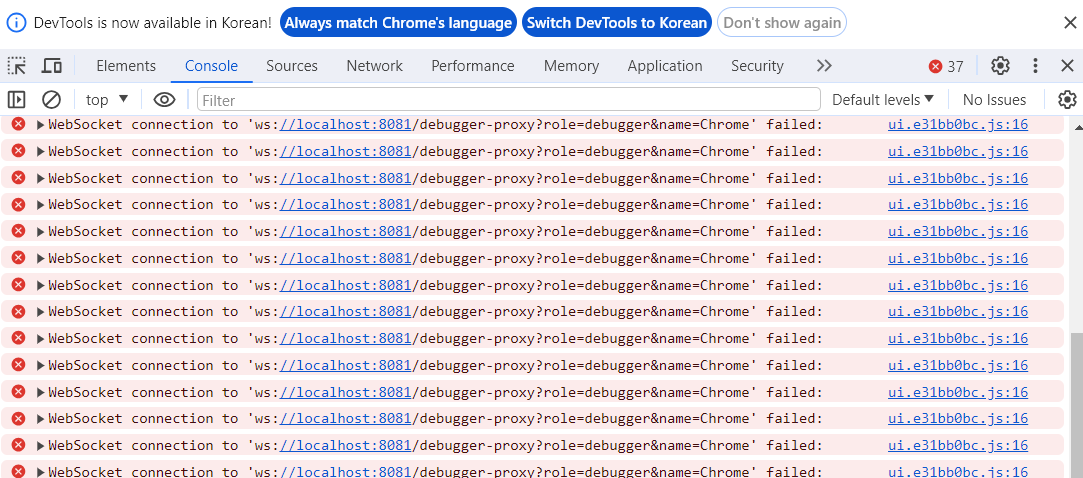Click the No Issues indicator
This screenshot has height=478, width=1083.
point(995,99)
